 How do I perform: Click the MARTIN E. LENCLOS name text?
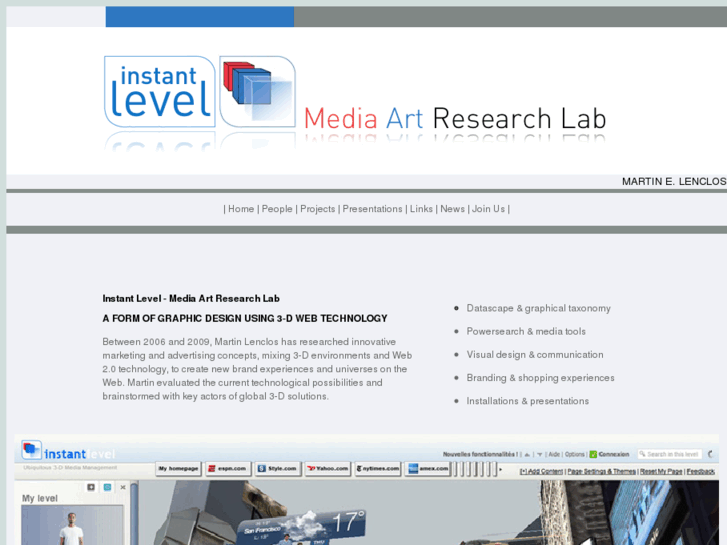pos(674,181)
